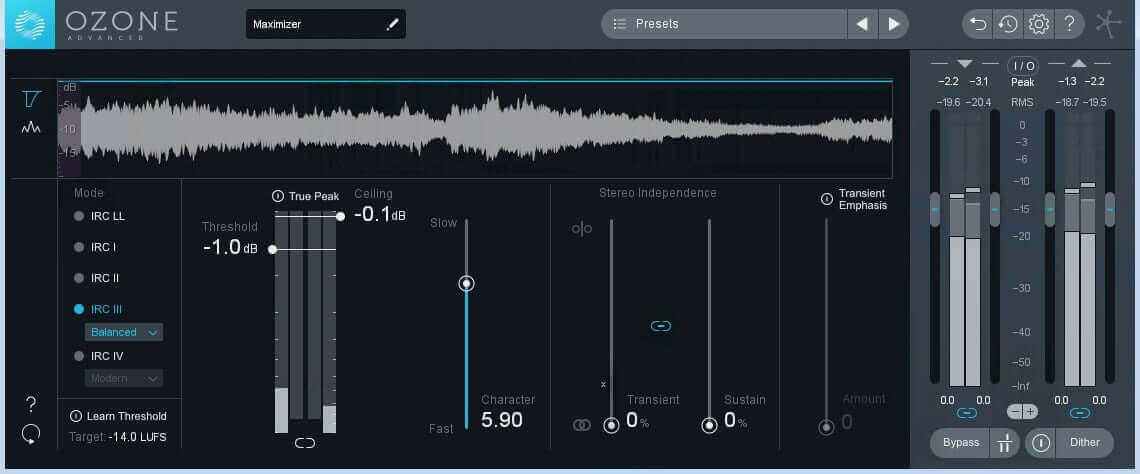This screenshot has width=1140, height=474.
Task: Open the Modern style dropdown
Action: click(x=124, y=378)
